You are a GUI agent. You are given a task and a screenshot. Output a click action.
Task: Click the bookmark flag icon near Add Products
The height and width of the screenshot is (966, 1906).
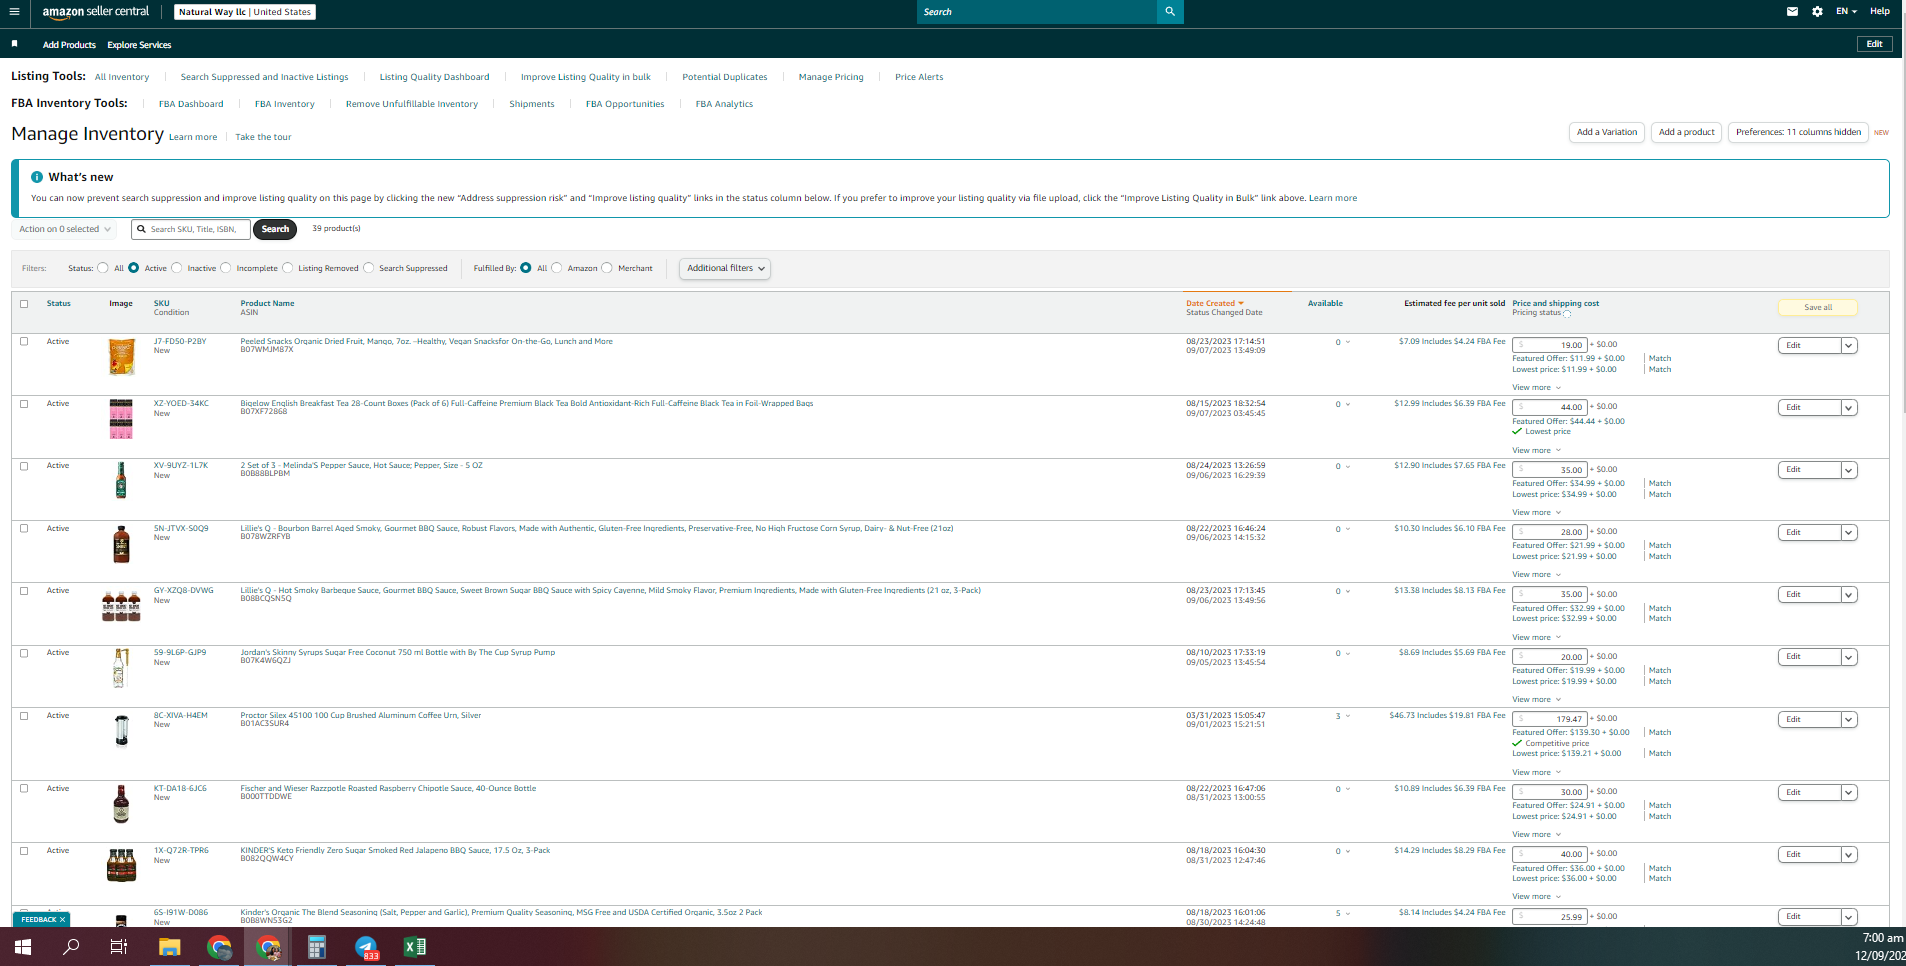[14, 44]
